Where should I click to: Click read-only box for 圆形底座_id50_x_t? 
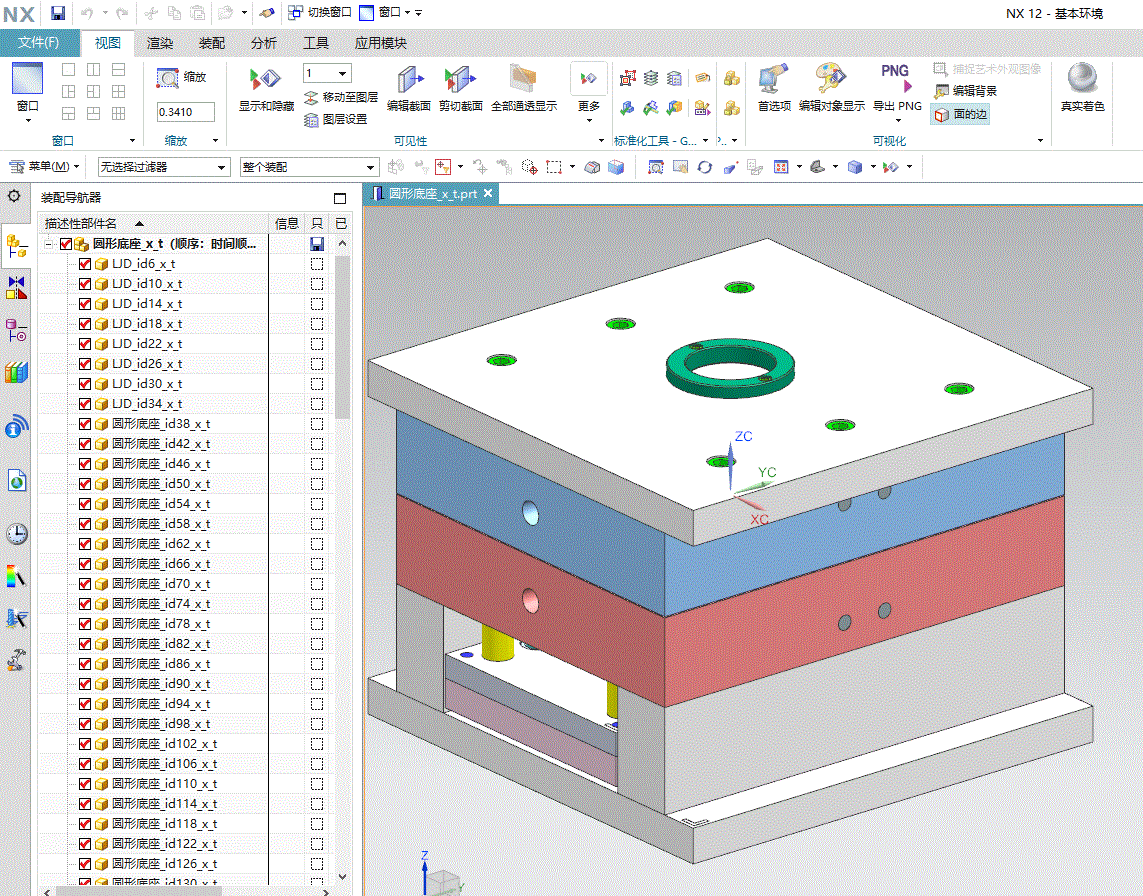tap(316, 484)
